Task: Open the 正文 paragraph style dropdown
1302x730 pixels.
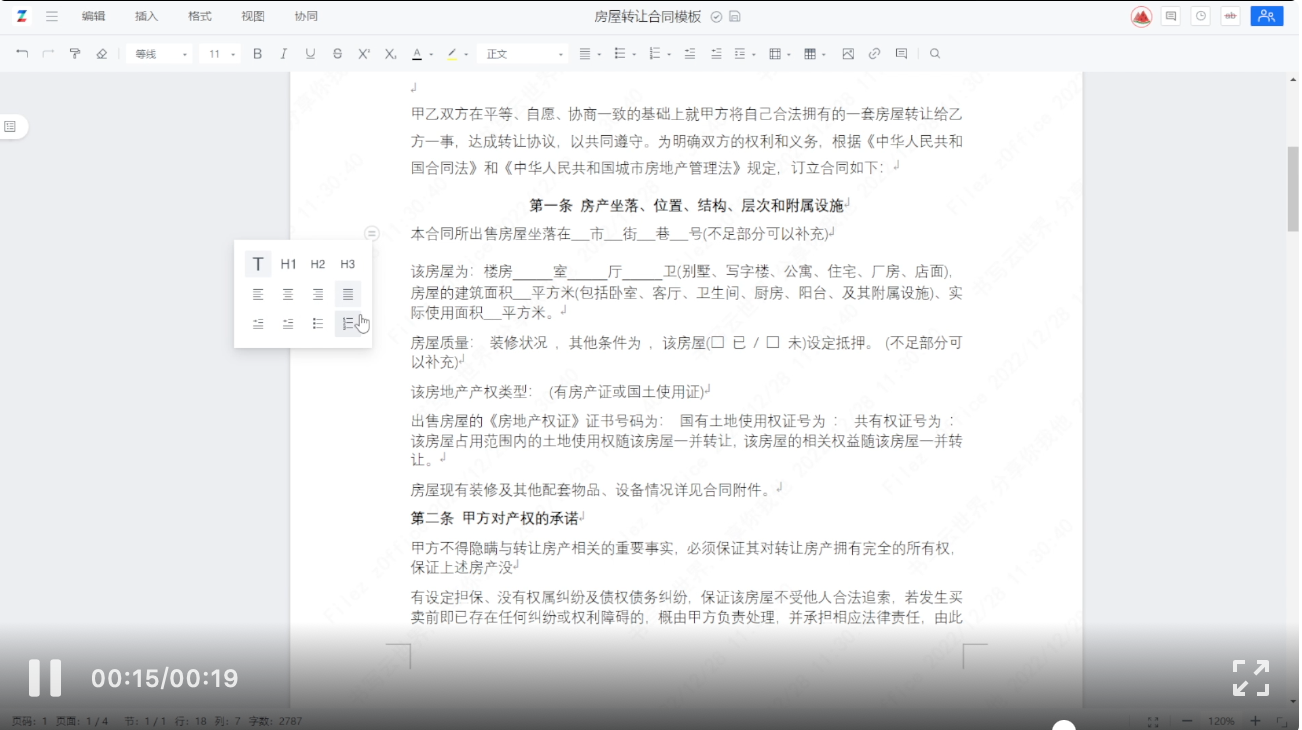Action: pyautogui.click(x=524, y=54)
